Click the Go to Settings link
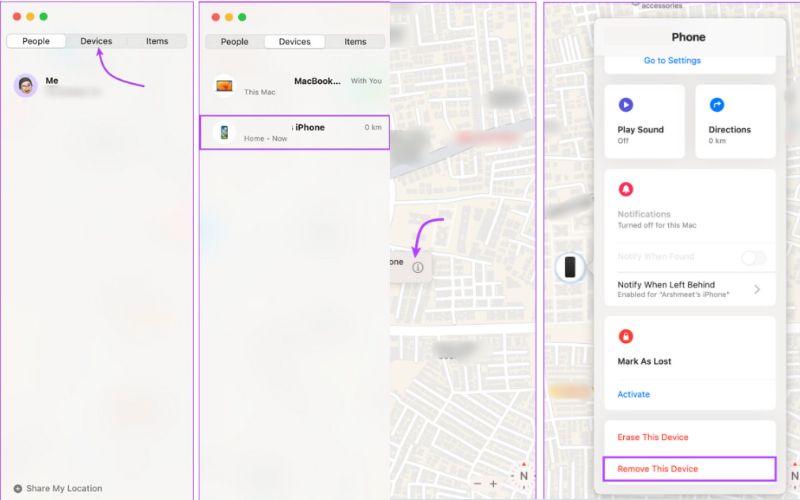Viewport: 800px width, 500px height. [672, 61]
